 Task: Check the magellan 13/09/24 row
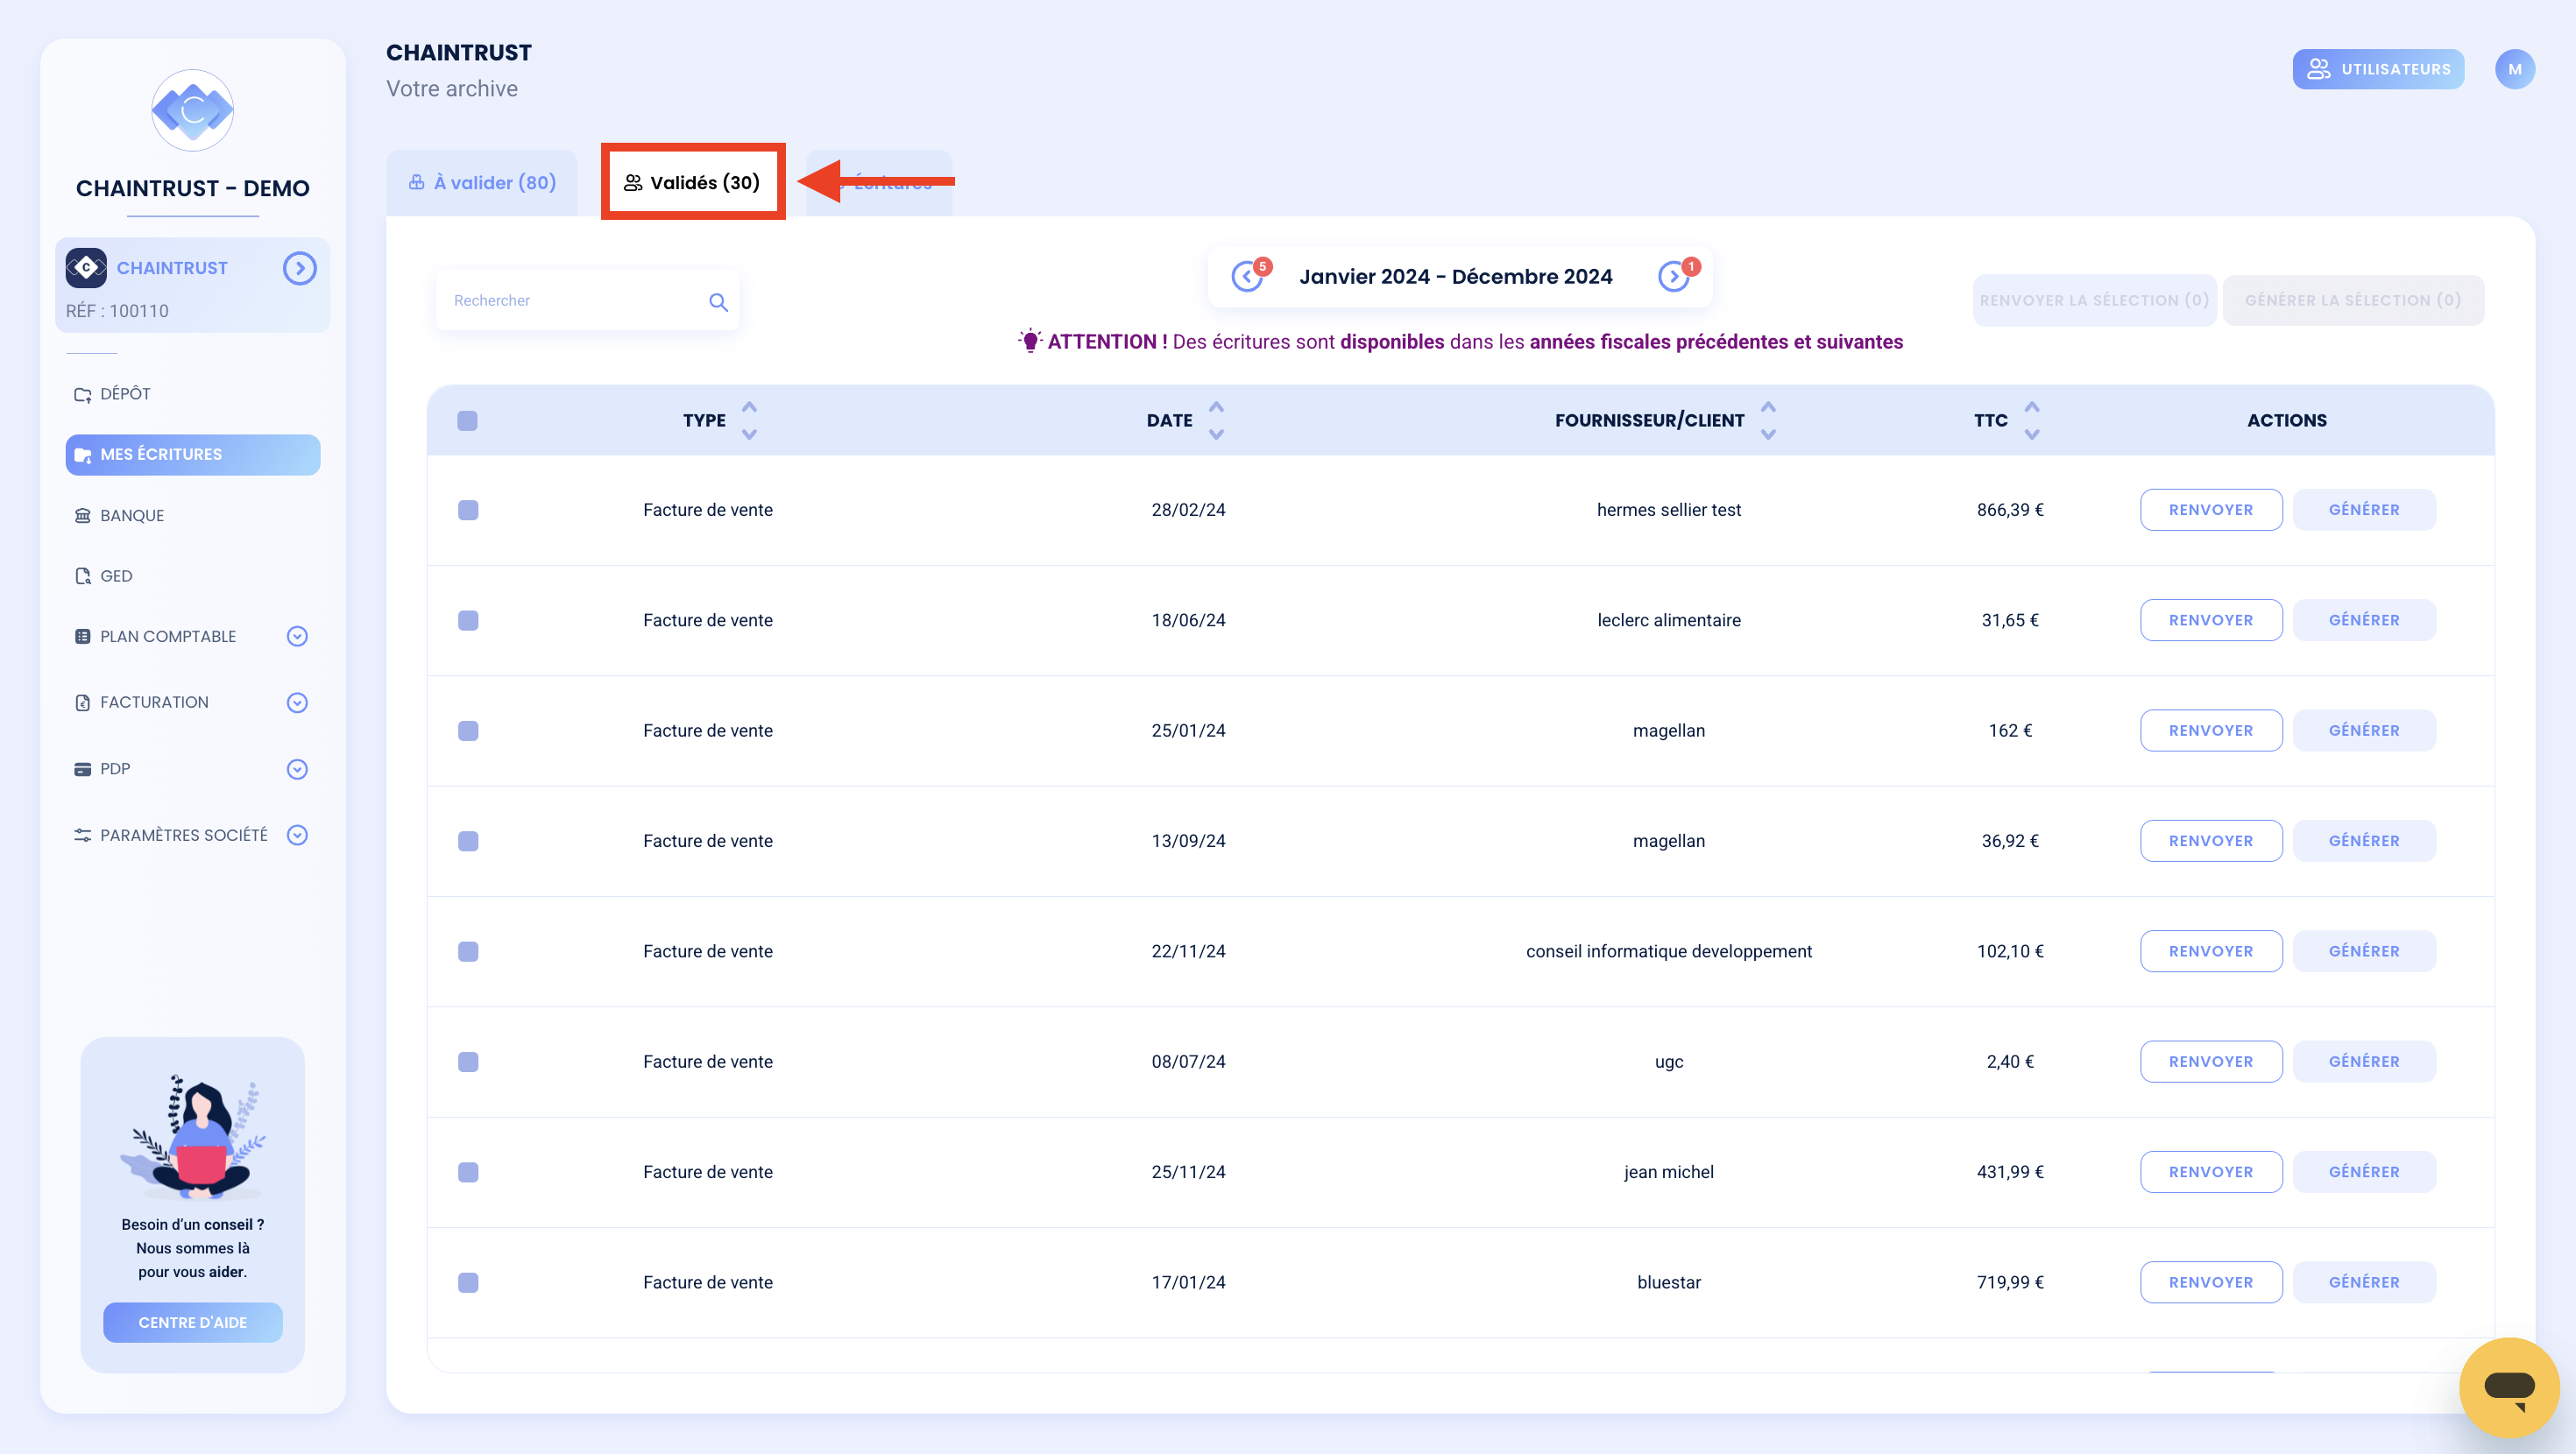coord(468,841)
